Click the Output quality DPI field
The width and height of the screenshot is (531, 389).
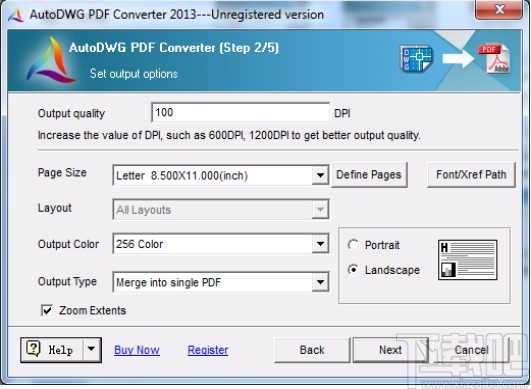click(240, 112)
